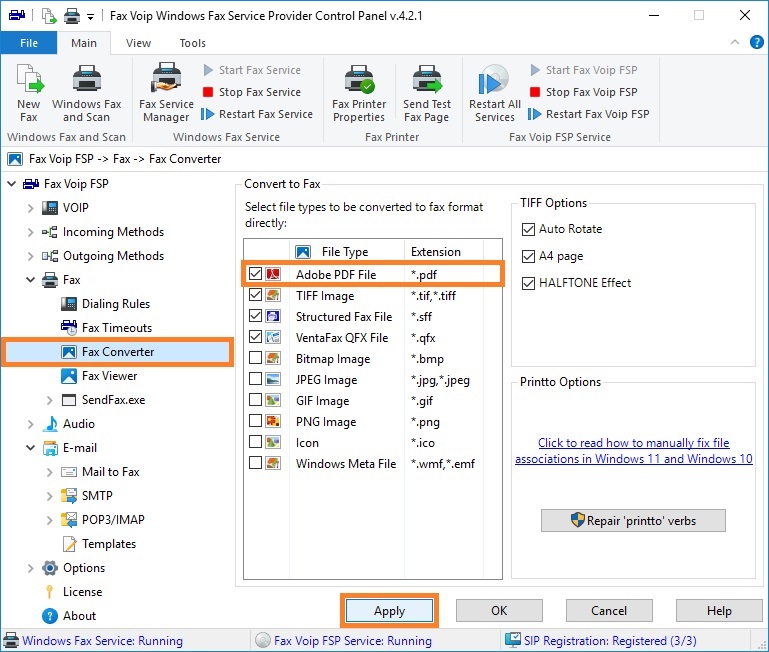The image size is (769, 652).
Task: Uncheck Adobe PDF File checkbox
Action: pyautogui.click(x=255, y=274)
